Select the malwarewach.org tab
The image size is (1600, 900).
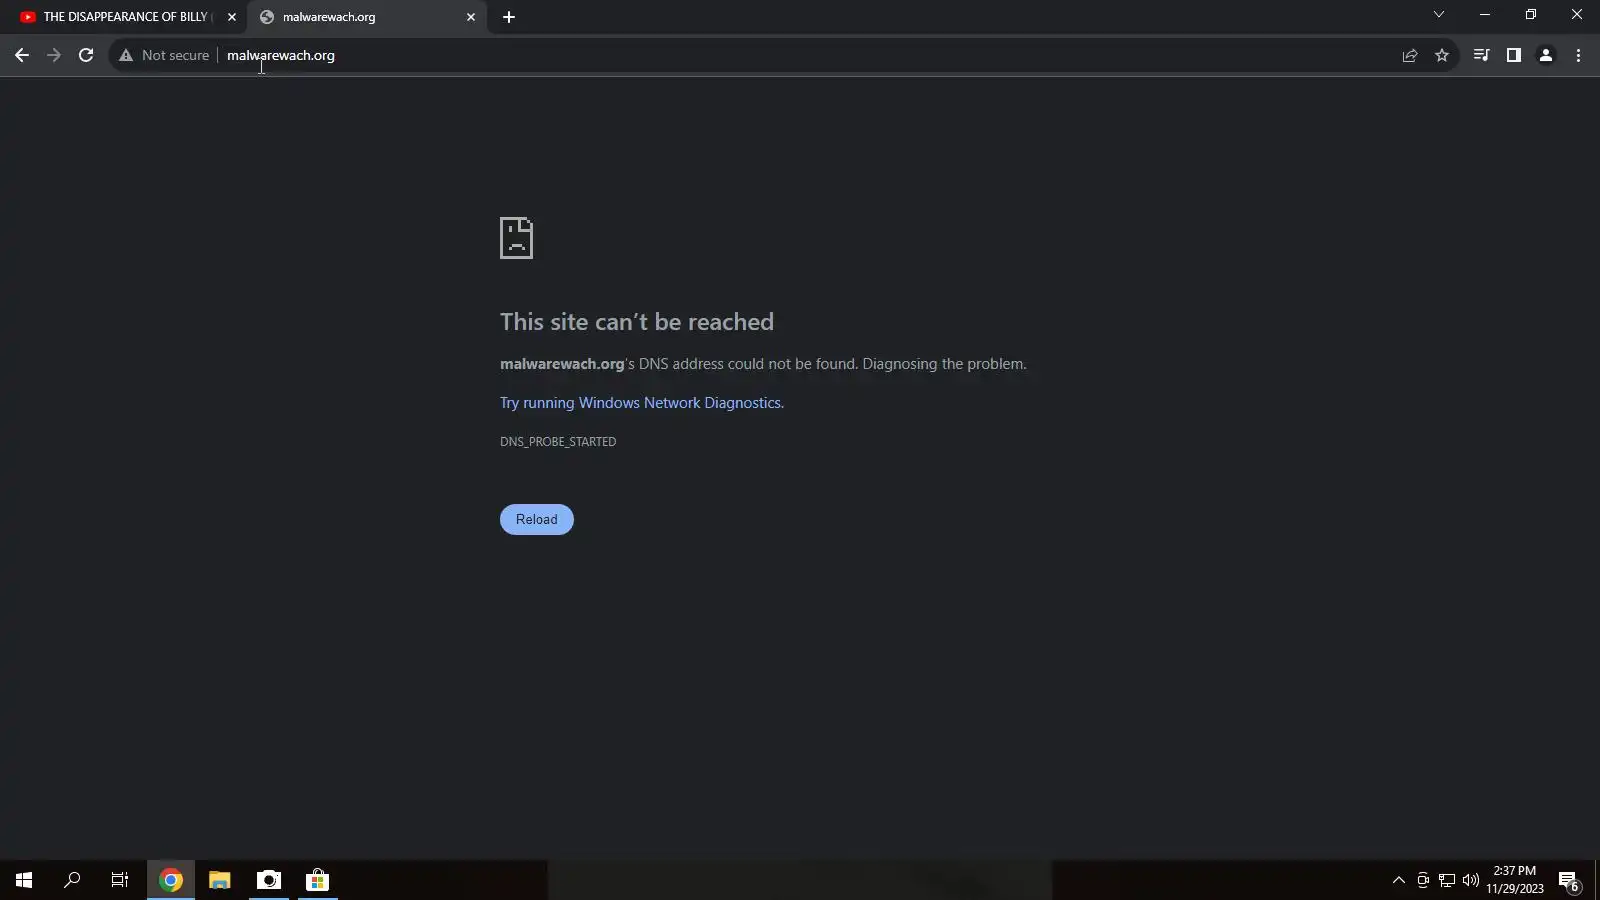pos(367,17)
